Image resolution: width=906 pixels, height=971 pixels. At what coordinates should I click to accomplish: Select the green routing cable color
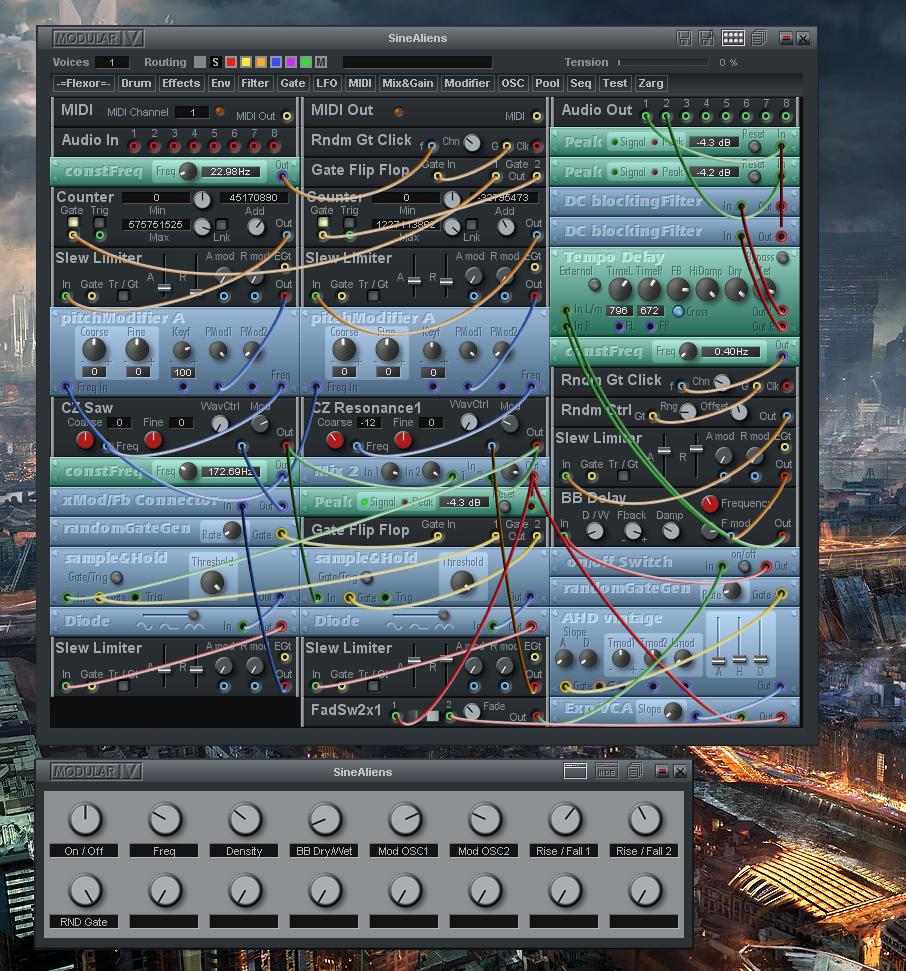pyautogui.click(x=305, y=62)
